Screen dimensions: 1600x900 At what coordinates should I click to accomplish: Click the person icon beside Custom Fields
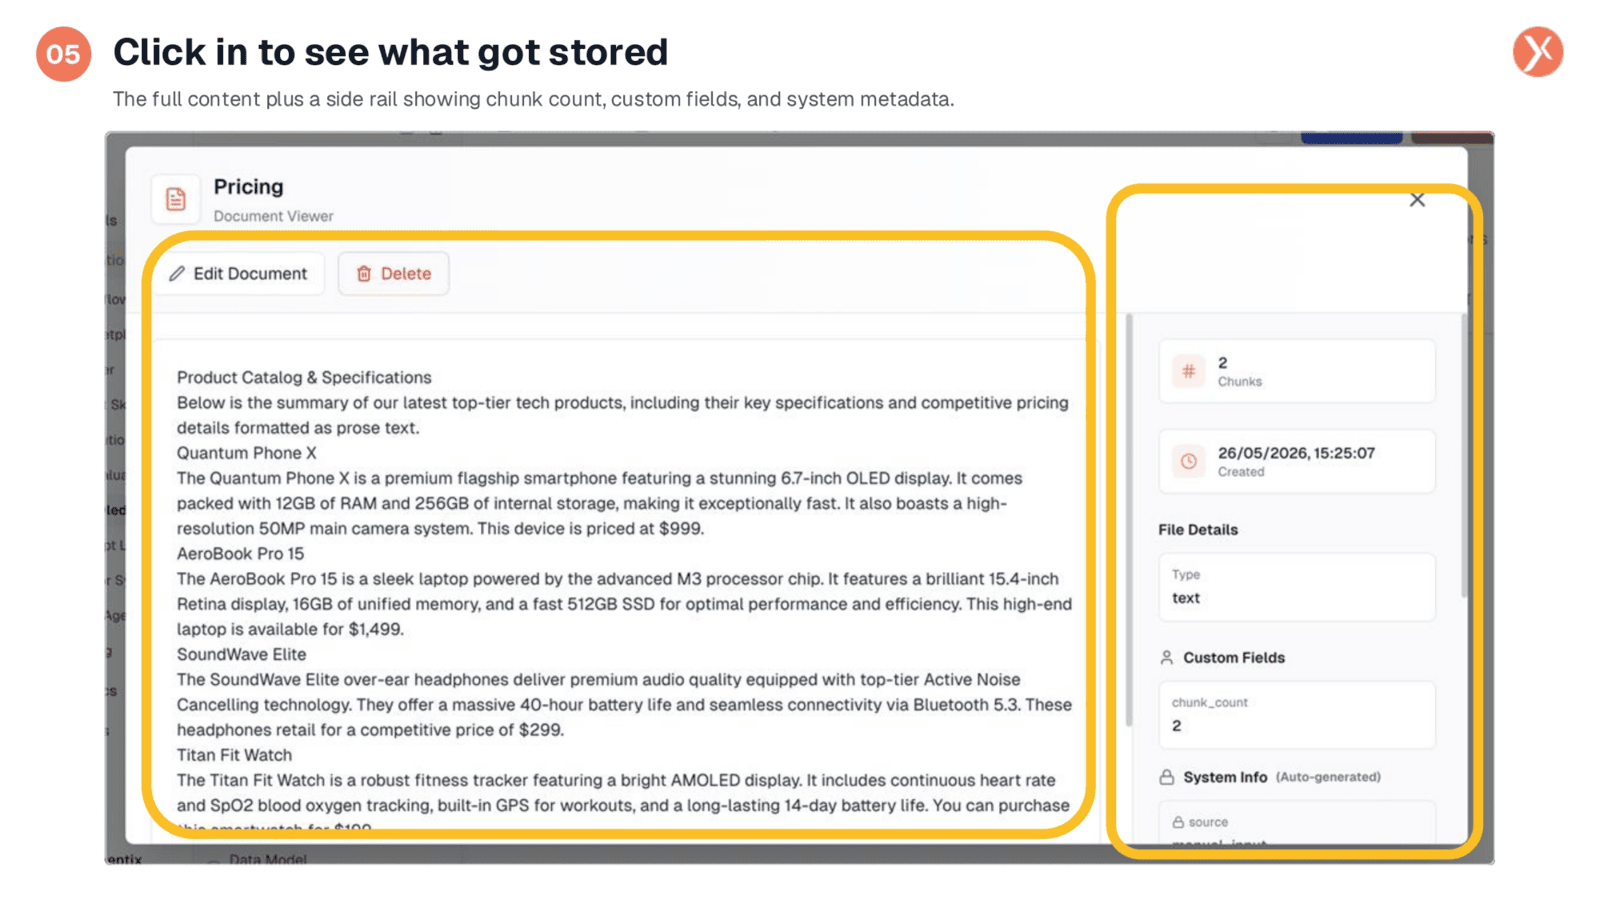click(x=1166, y=657)
